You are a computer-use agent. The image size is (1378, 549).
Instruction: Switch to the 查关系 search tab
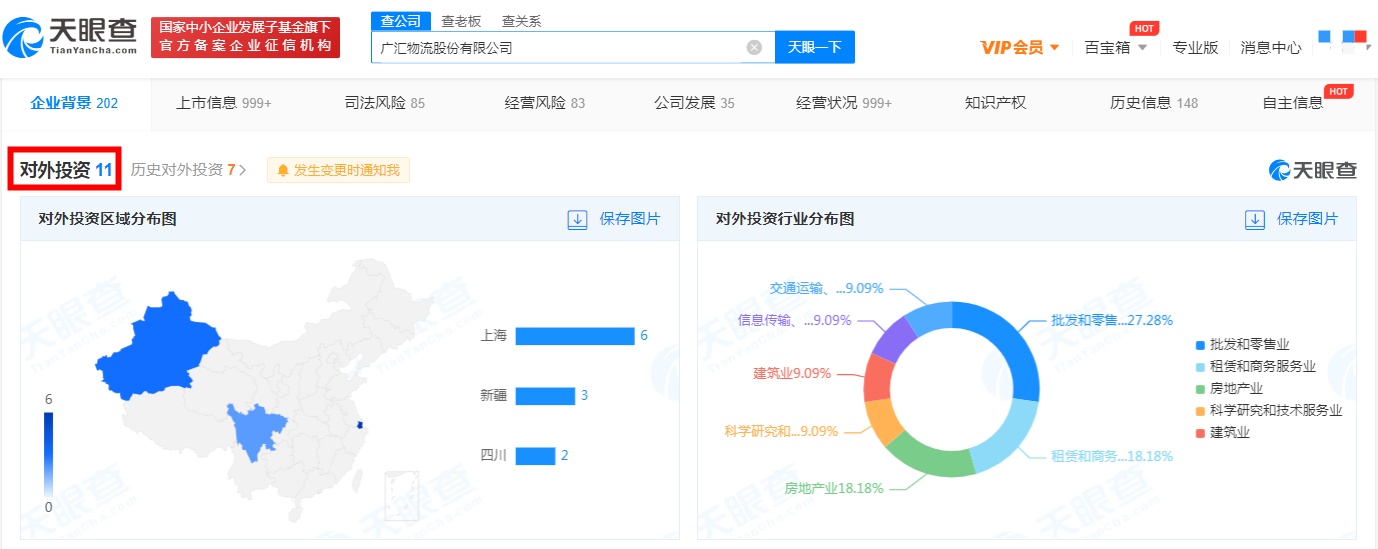[521, 21]
